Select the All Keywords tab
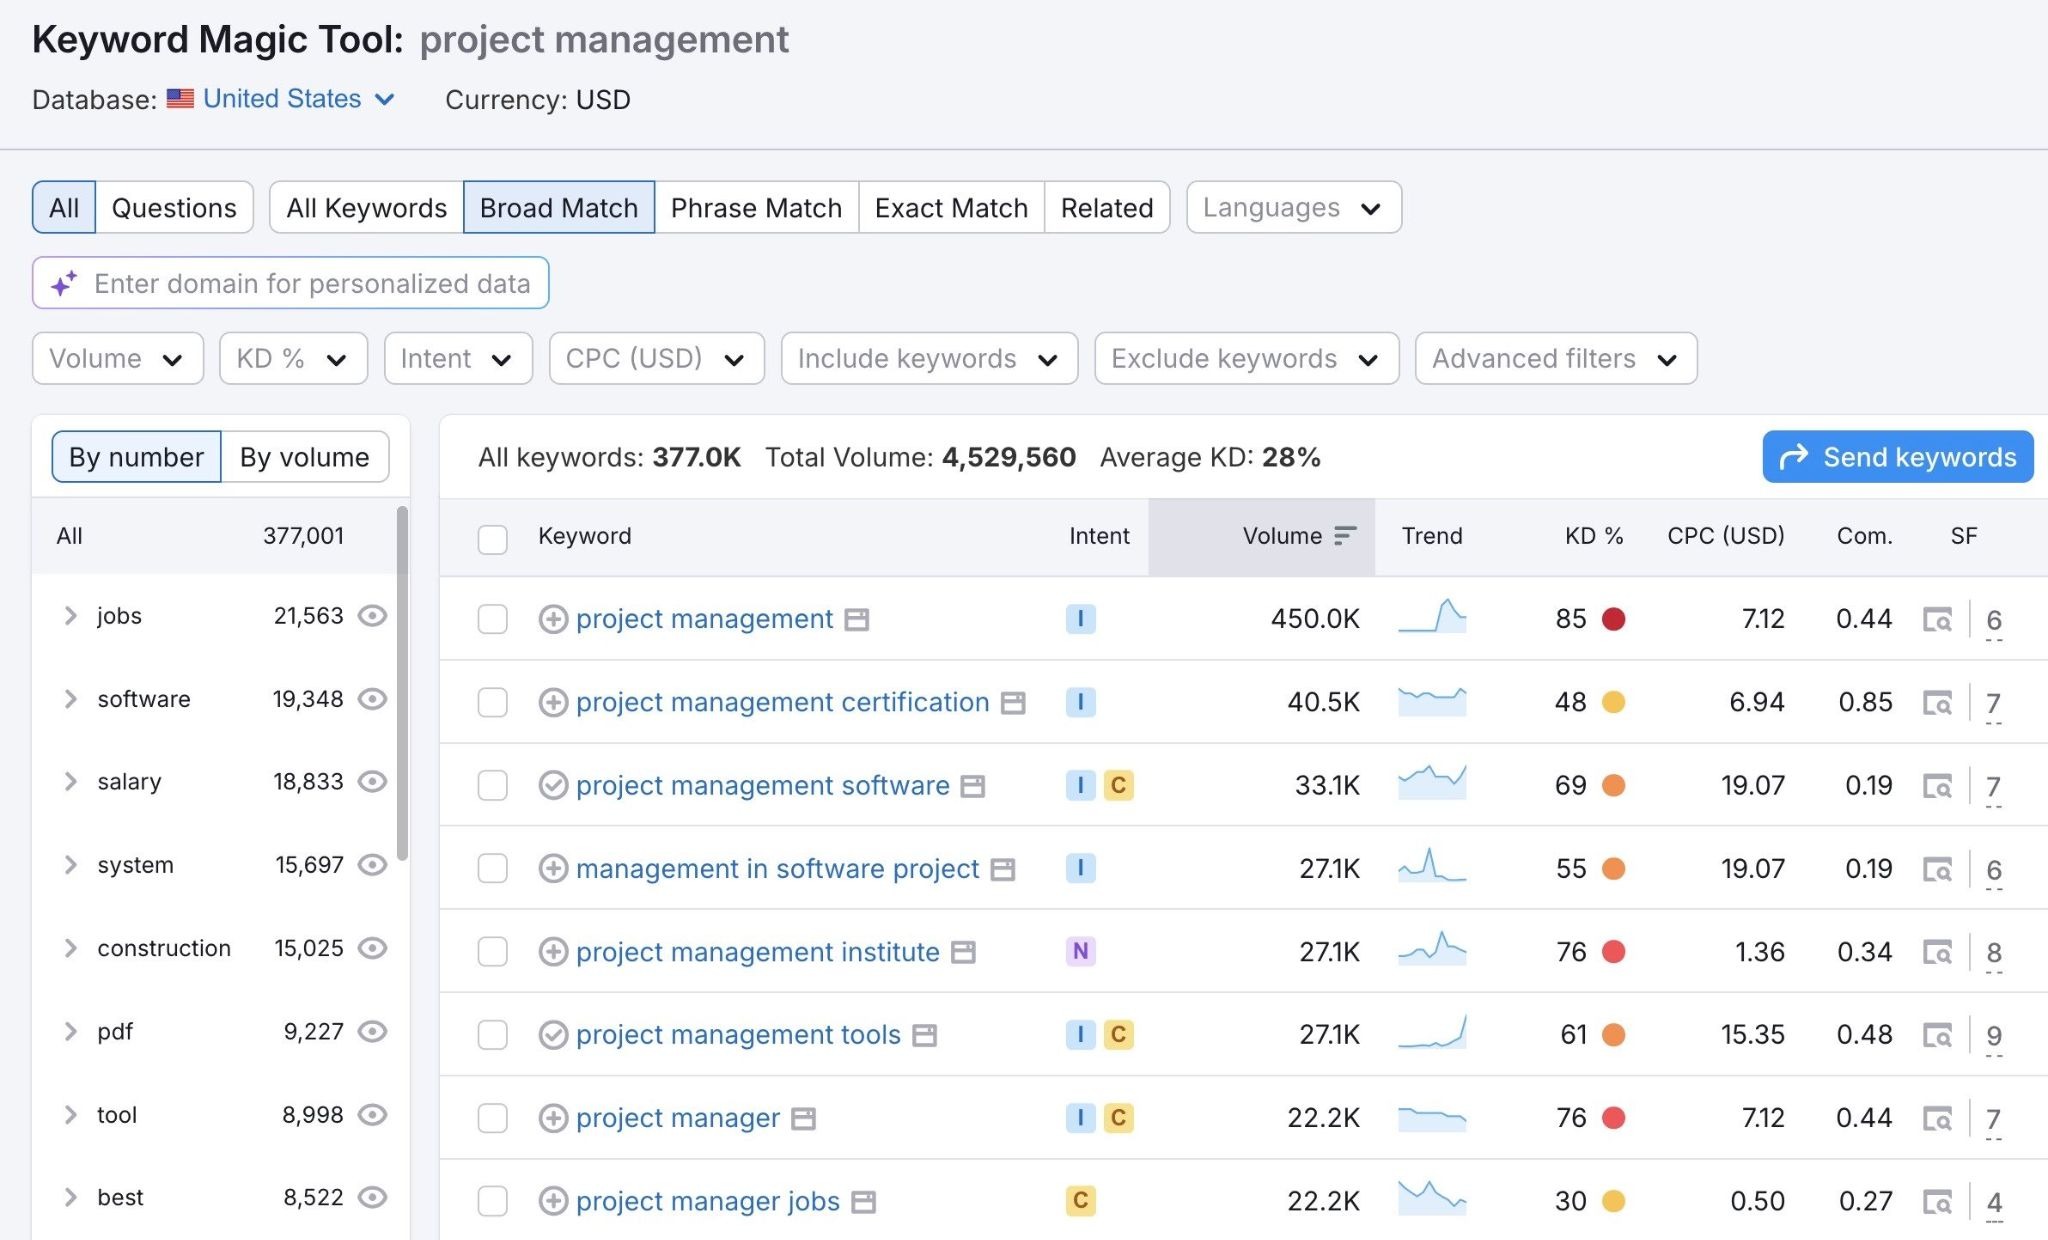This screenshot has width=2048, height=1240. [x=366, y=207]
